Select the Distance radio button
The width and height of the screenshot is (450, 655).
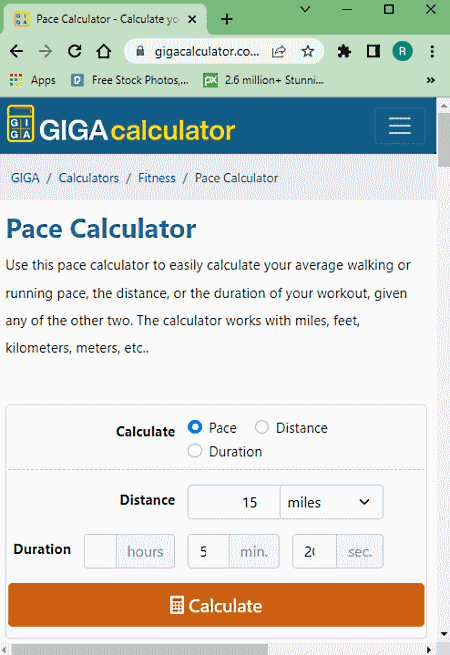262,427
